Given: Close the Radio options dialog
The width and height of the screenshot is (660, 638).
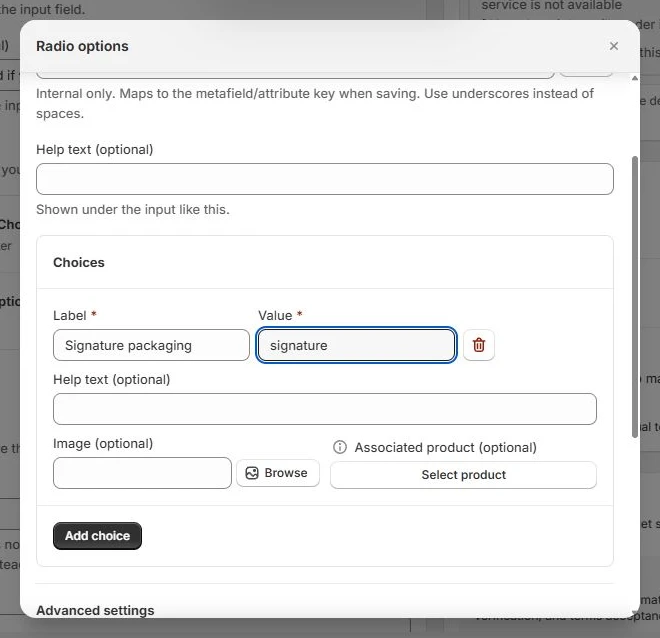Looking at the screenshot, I should click(x=614, y=46).
